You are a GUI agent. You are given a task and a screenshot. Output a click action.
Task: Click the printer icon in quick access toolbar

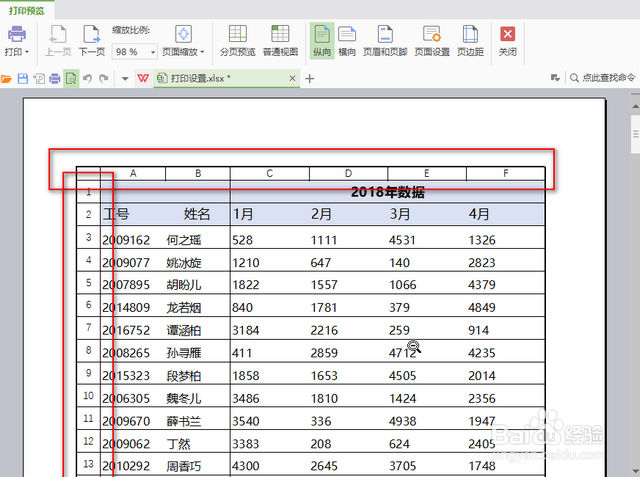coord(55,78)
